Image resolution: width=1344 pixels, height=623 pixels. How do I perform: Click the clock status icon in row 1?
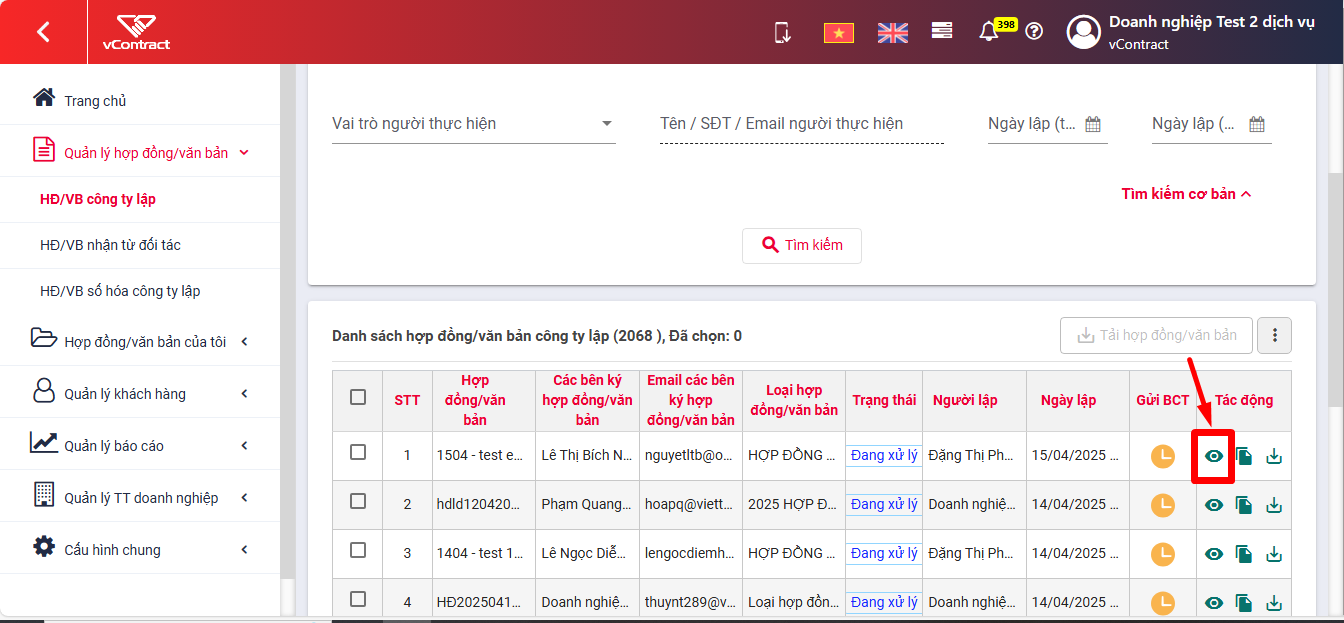[x=1163, y=456]
